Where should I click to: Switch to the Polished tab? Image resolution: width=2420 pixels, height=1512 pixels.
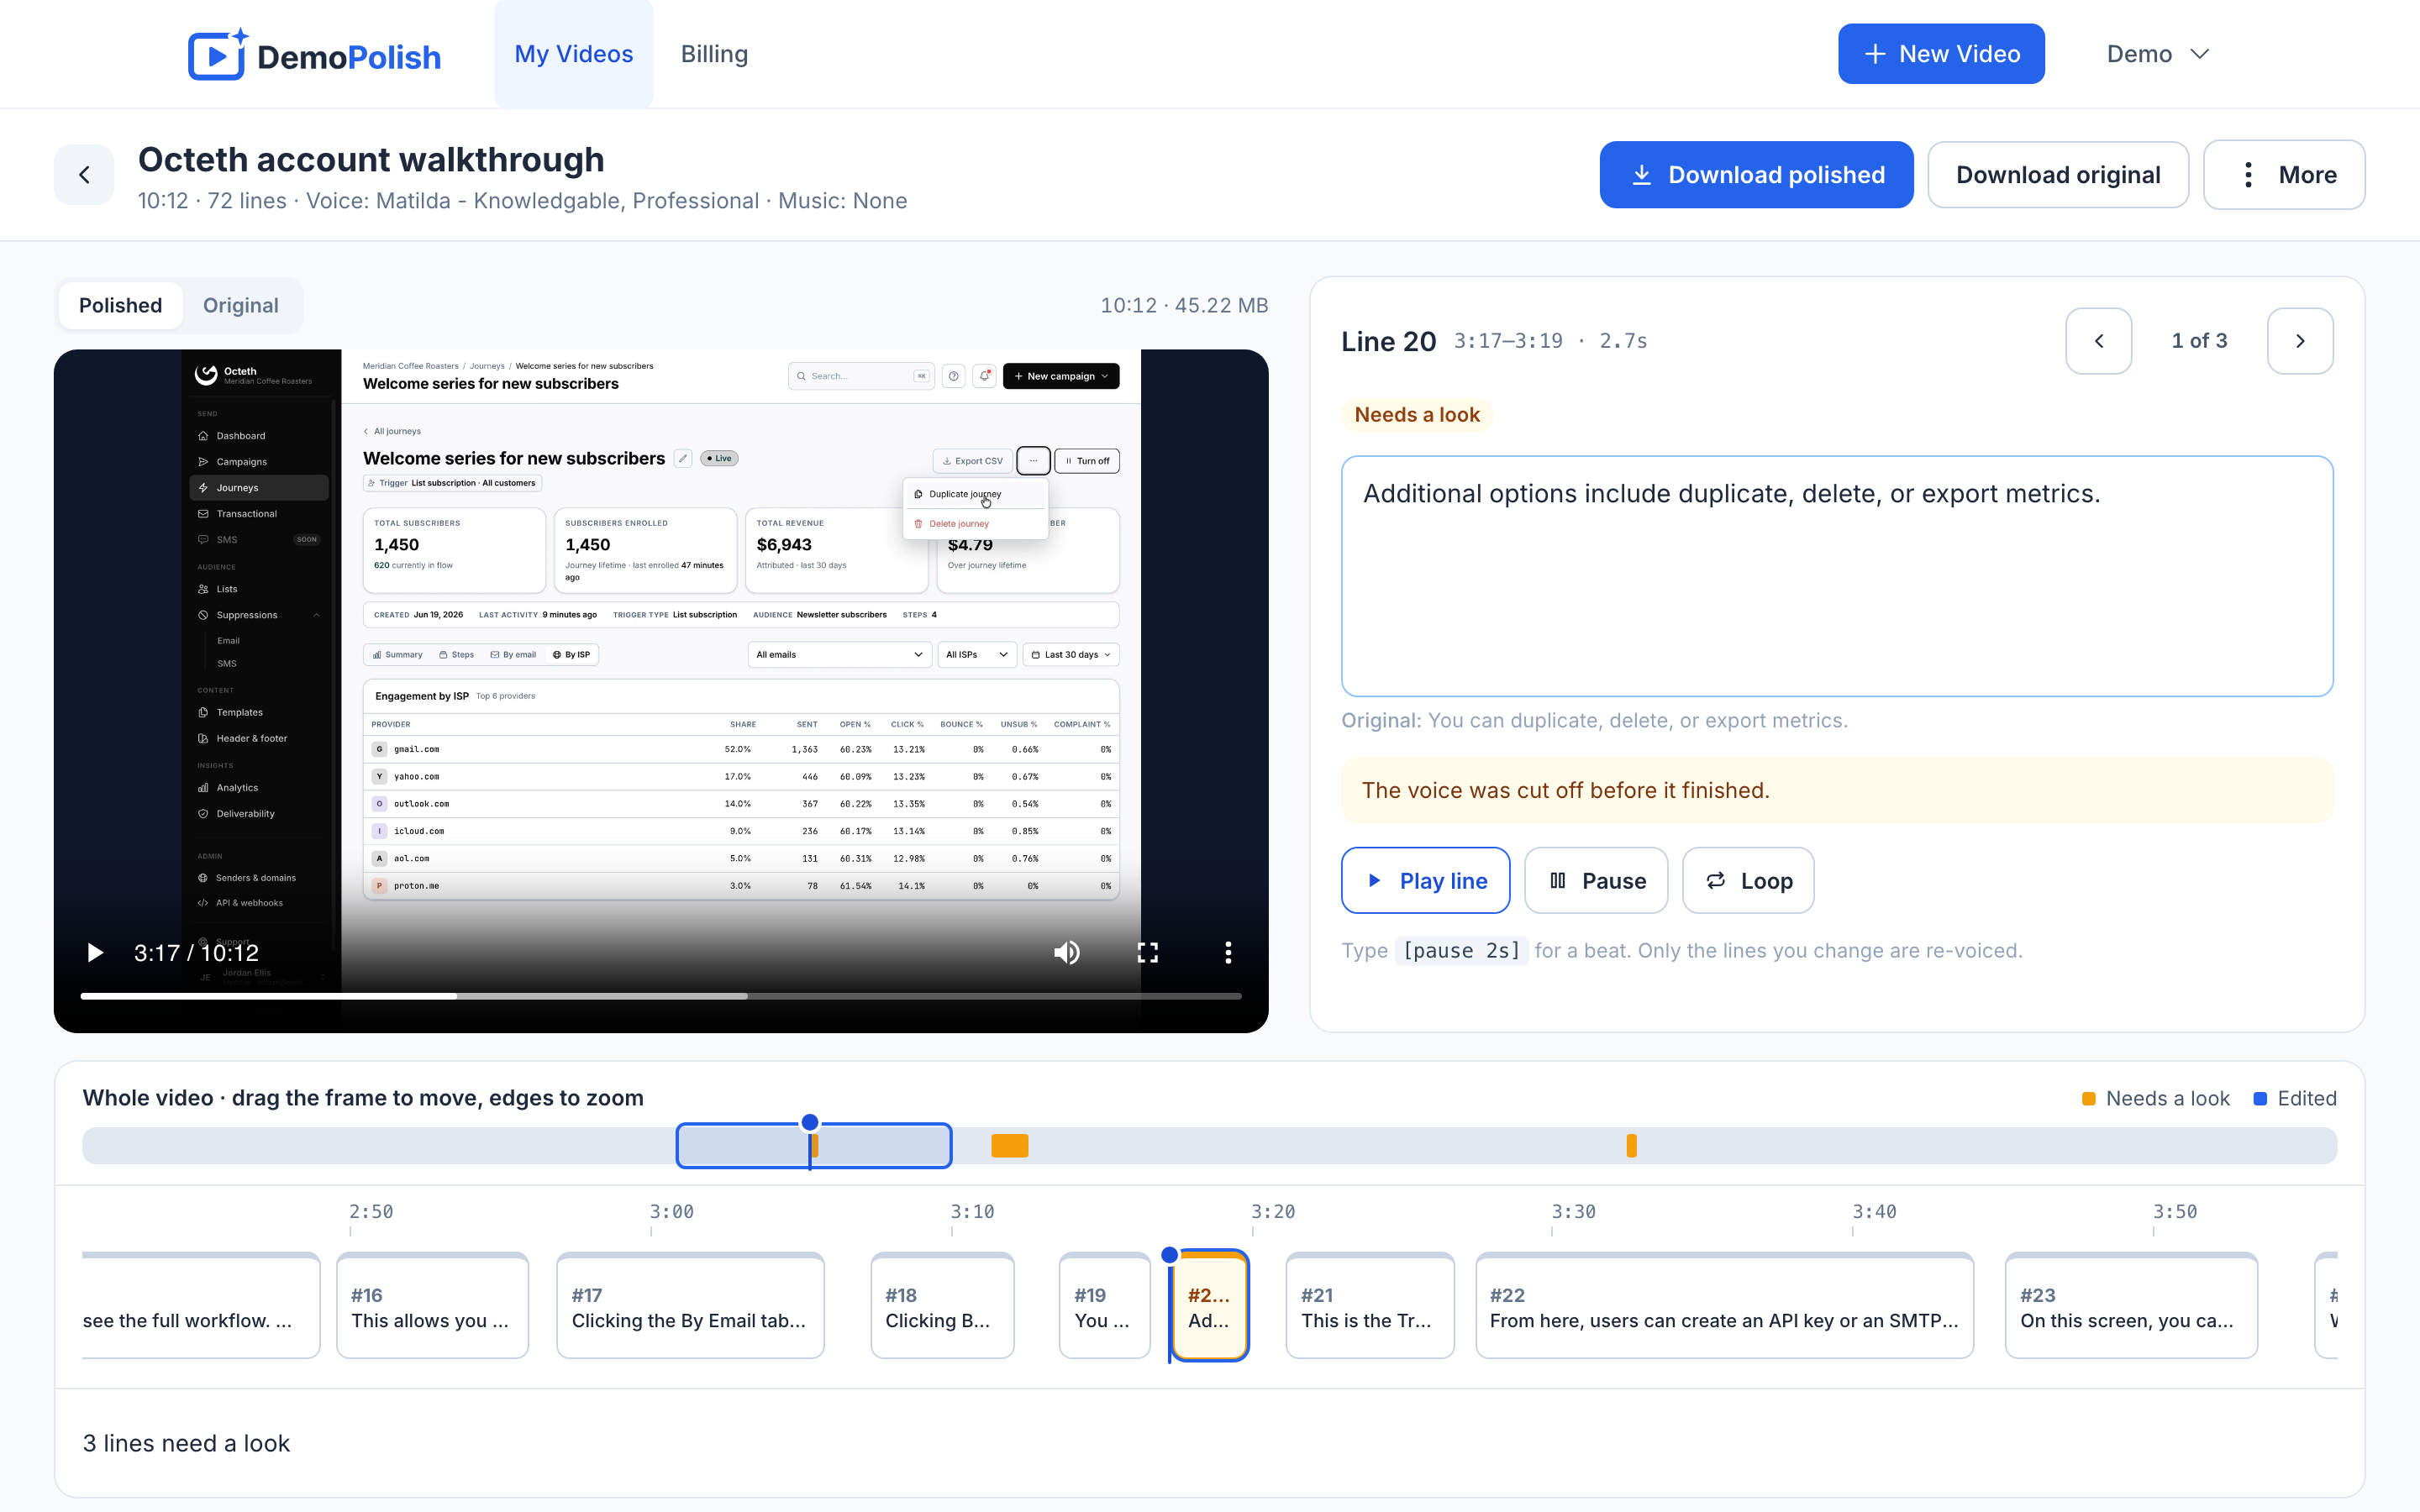120,305
